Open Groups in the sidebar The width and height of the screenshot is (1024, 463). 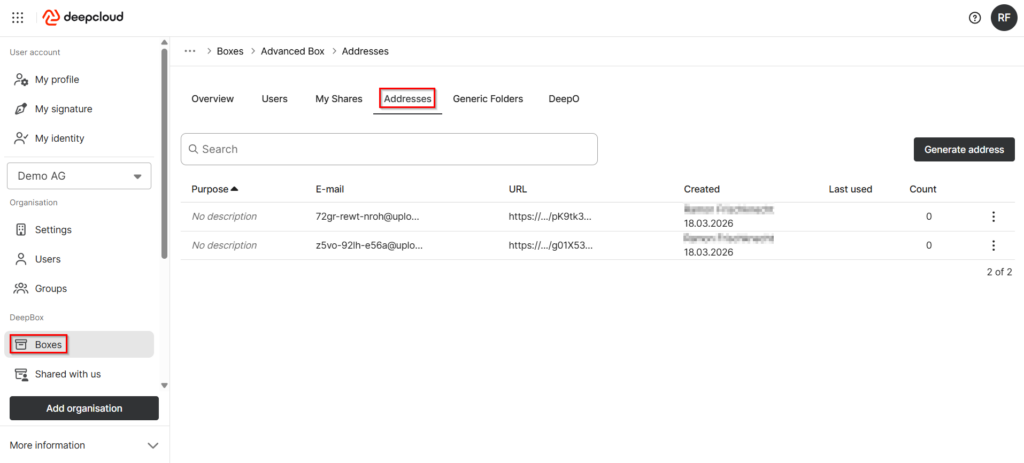50,289
